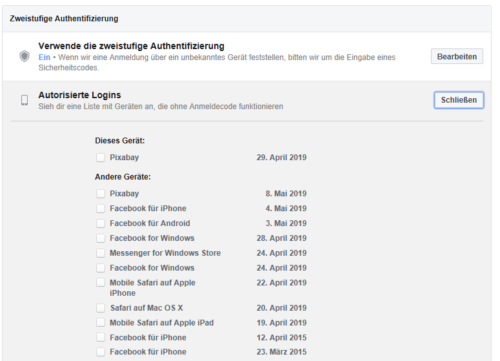Select the Mobile Safari auf Apple iPhone checkbox
Viewport: 500px width, 361px height.
click(x=100, y=283)
